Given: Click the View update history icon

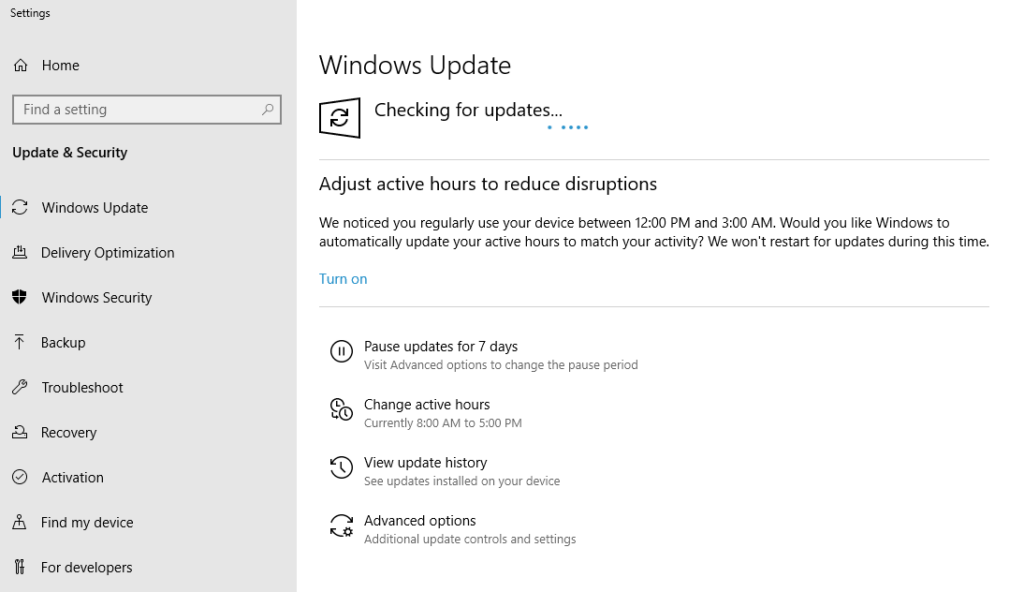Looking at the screenshot, I should [x=341, y=468].
